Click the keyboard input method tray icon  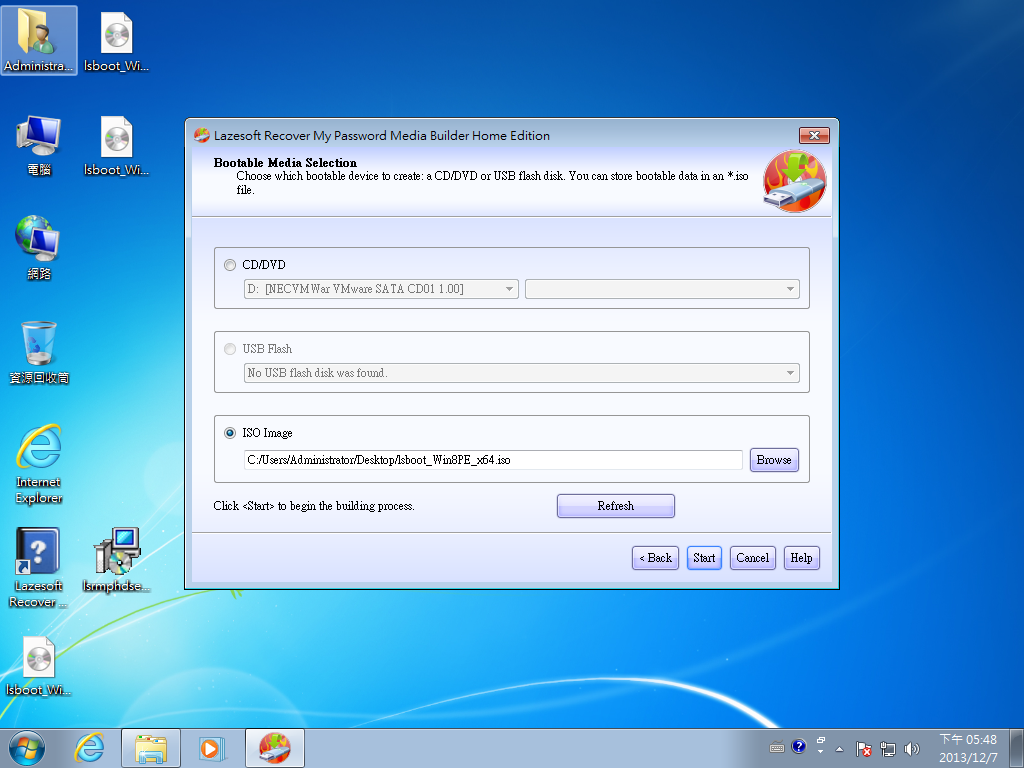777,747
